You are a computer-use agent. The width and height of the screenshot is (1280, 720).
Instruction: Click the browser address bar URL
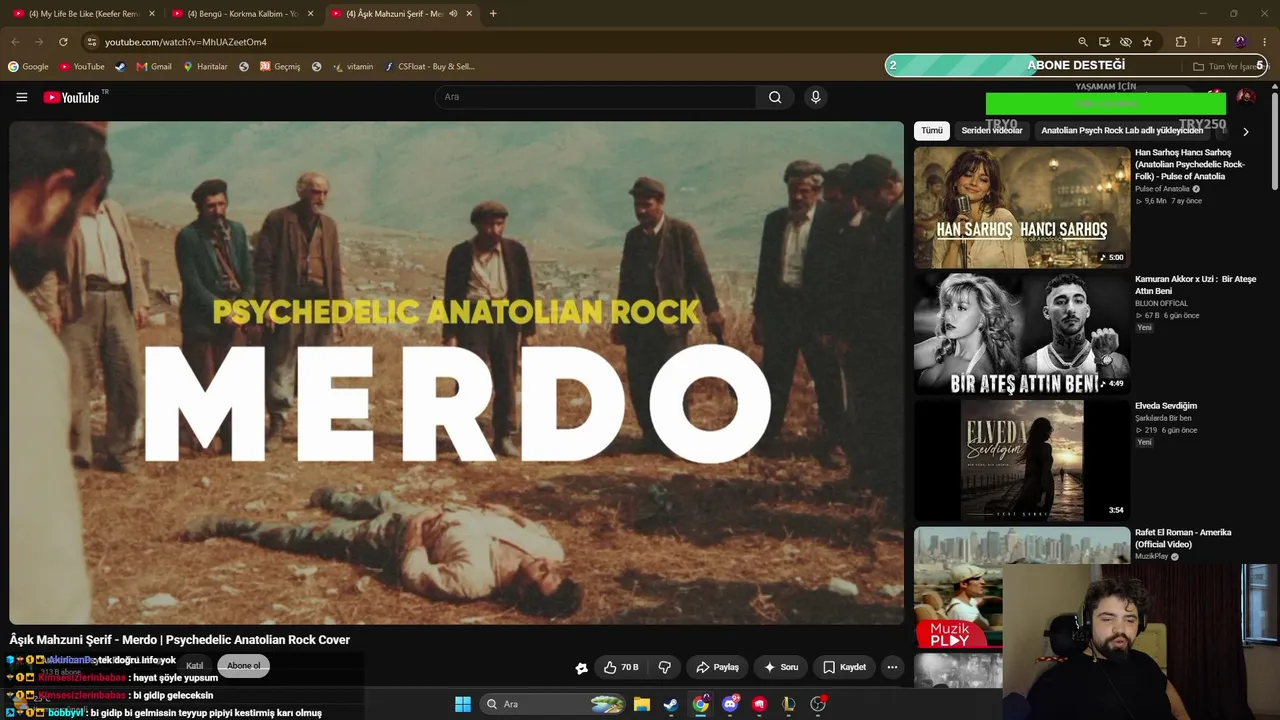coord(186,42)
